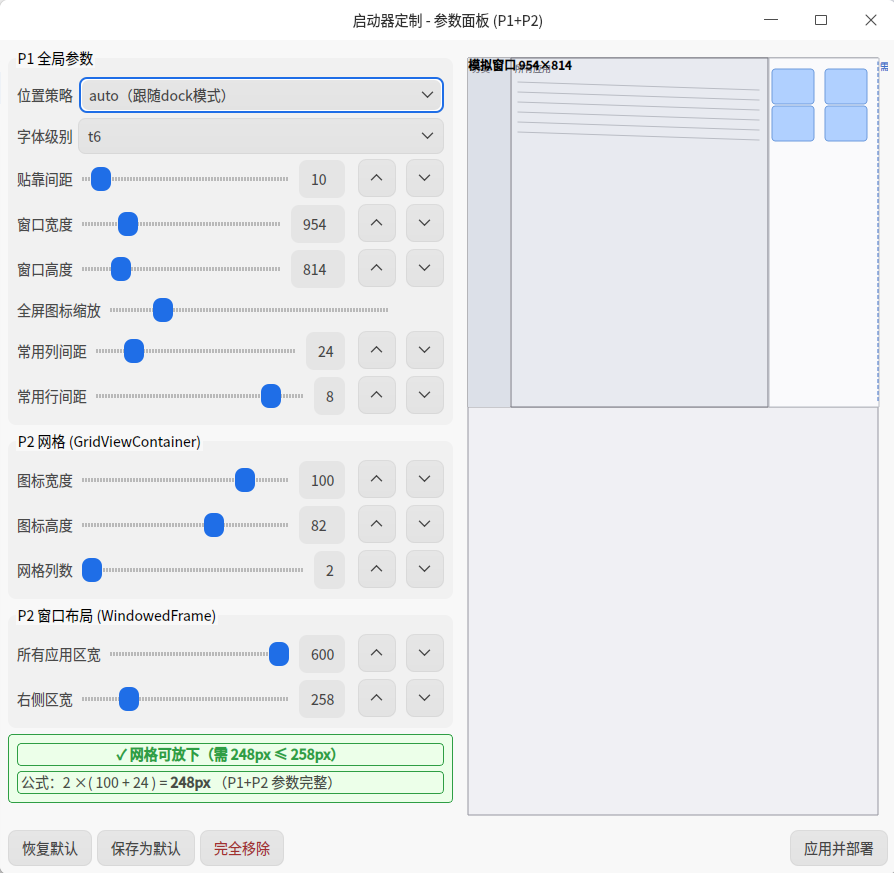The width and height of the screenshot is (894, 873).
Task: Increase 所有应用区宽 with the up arrow
Action: coord(377,653)
